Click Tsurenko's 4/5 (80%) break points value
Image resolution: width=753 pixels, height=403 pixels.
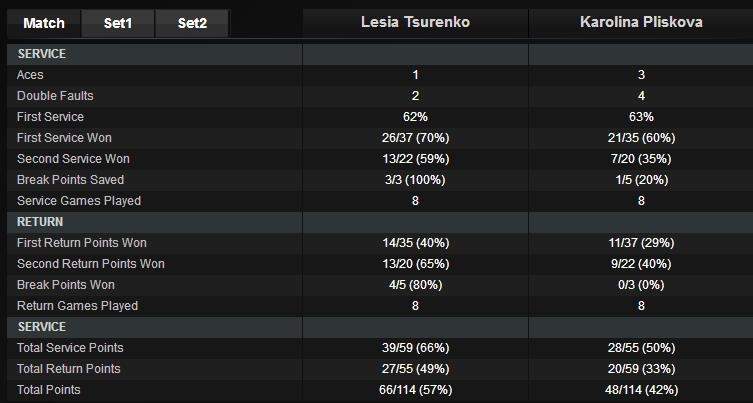tap(414, 285)
